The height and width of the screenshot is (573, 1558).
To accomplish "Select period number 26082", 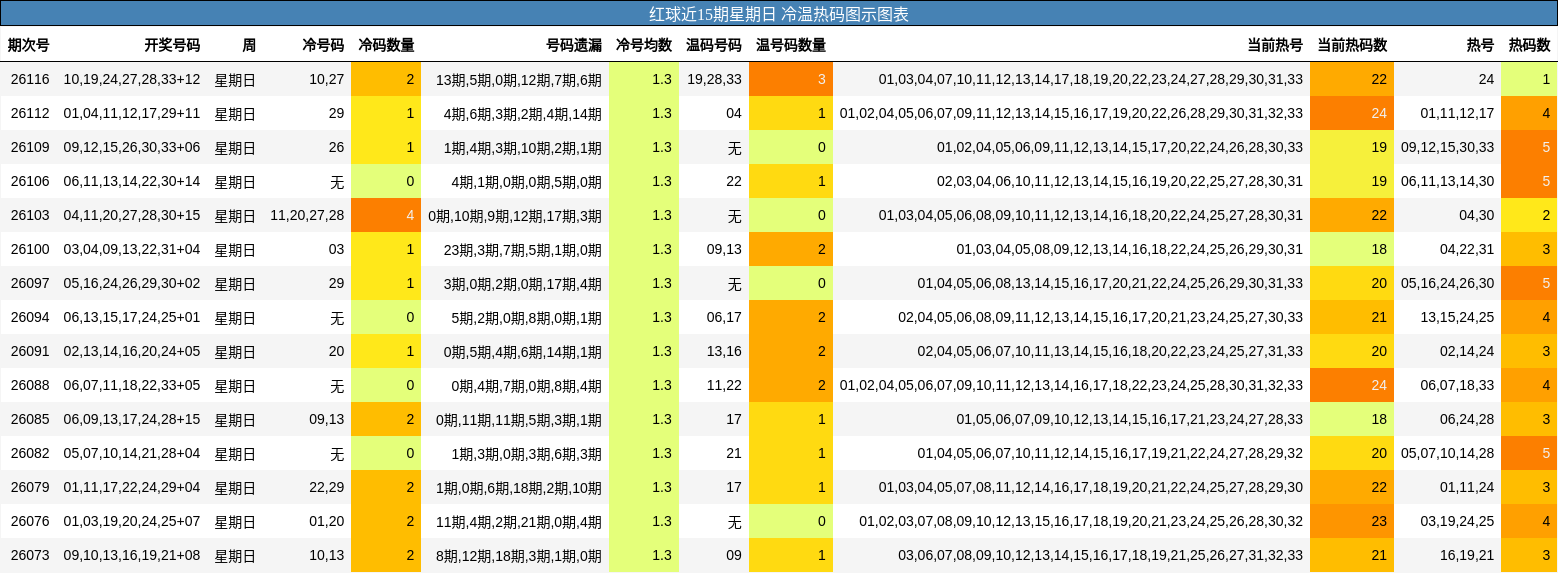I will click(30, 453).
